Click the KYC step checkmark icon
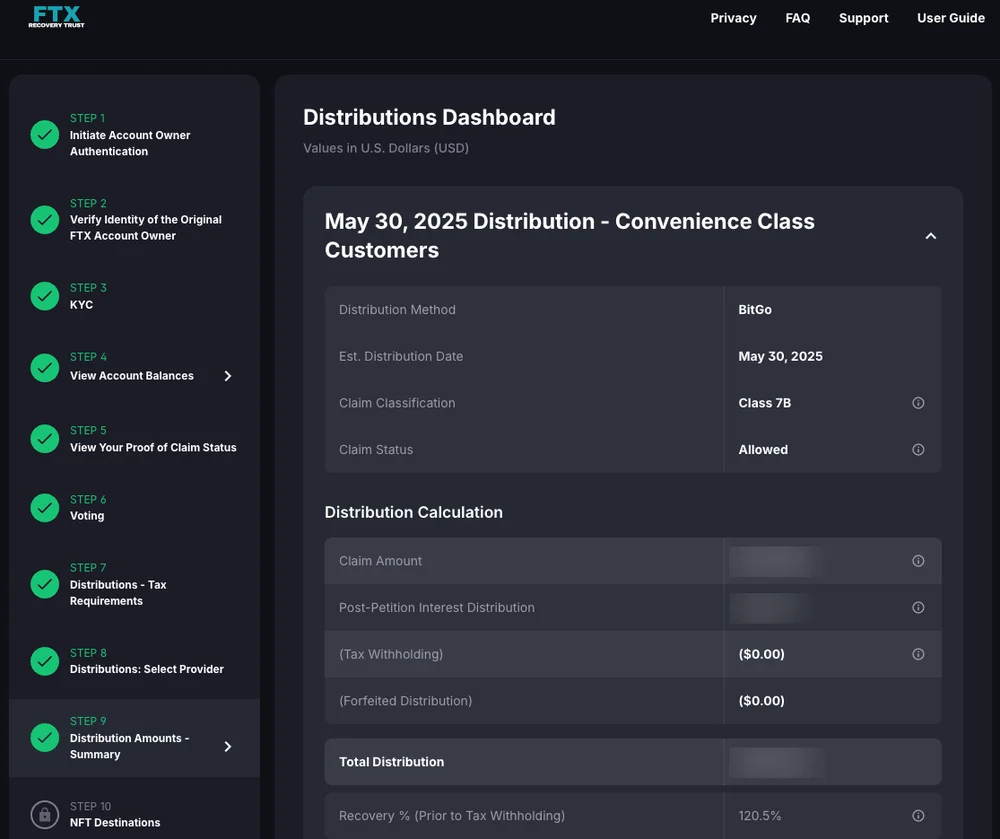This screenshot has height=839, width=1000. coord(45,296)
